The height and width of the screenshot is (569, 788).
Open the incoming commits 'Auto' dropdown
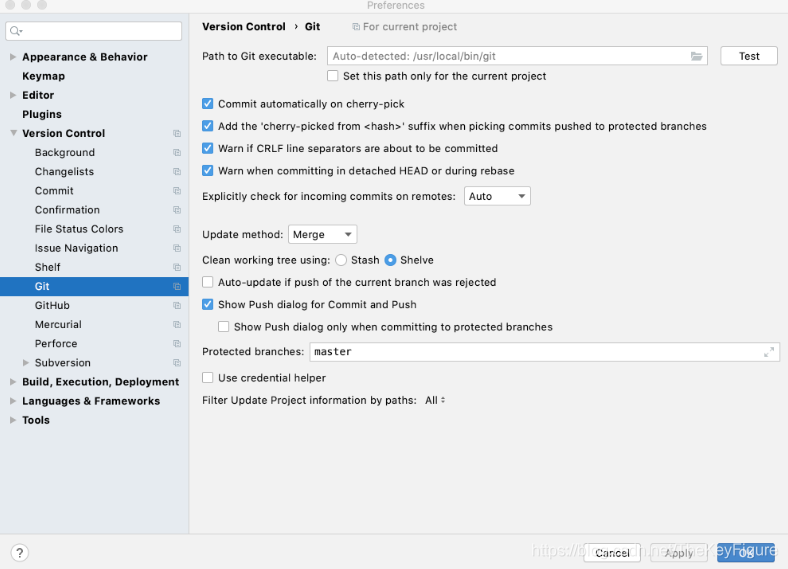pyautogui.click(x=497, y=196)
